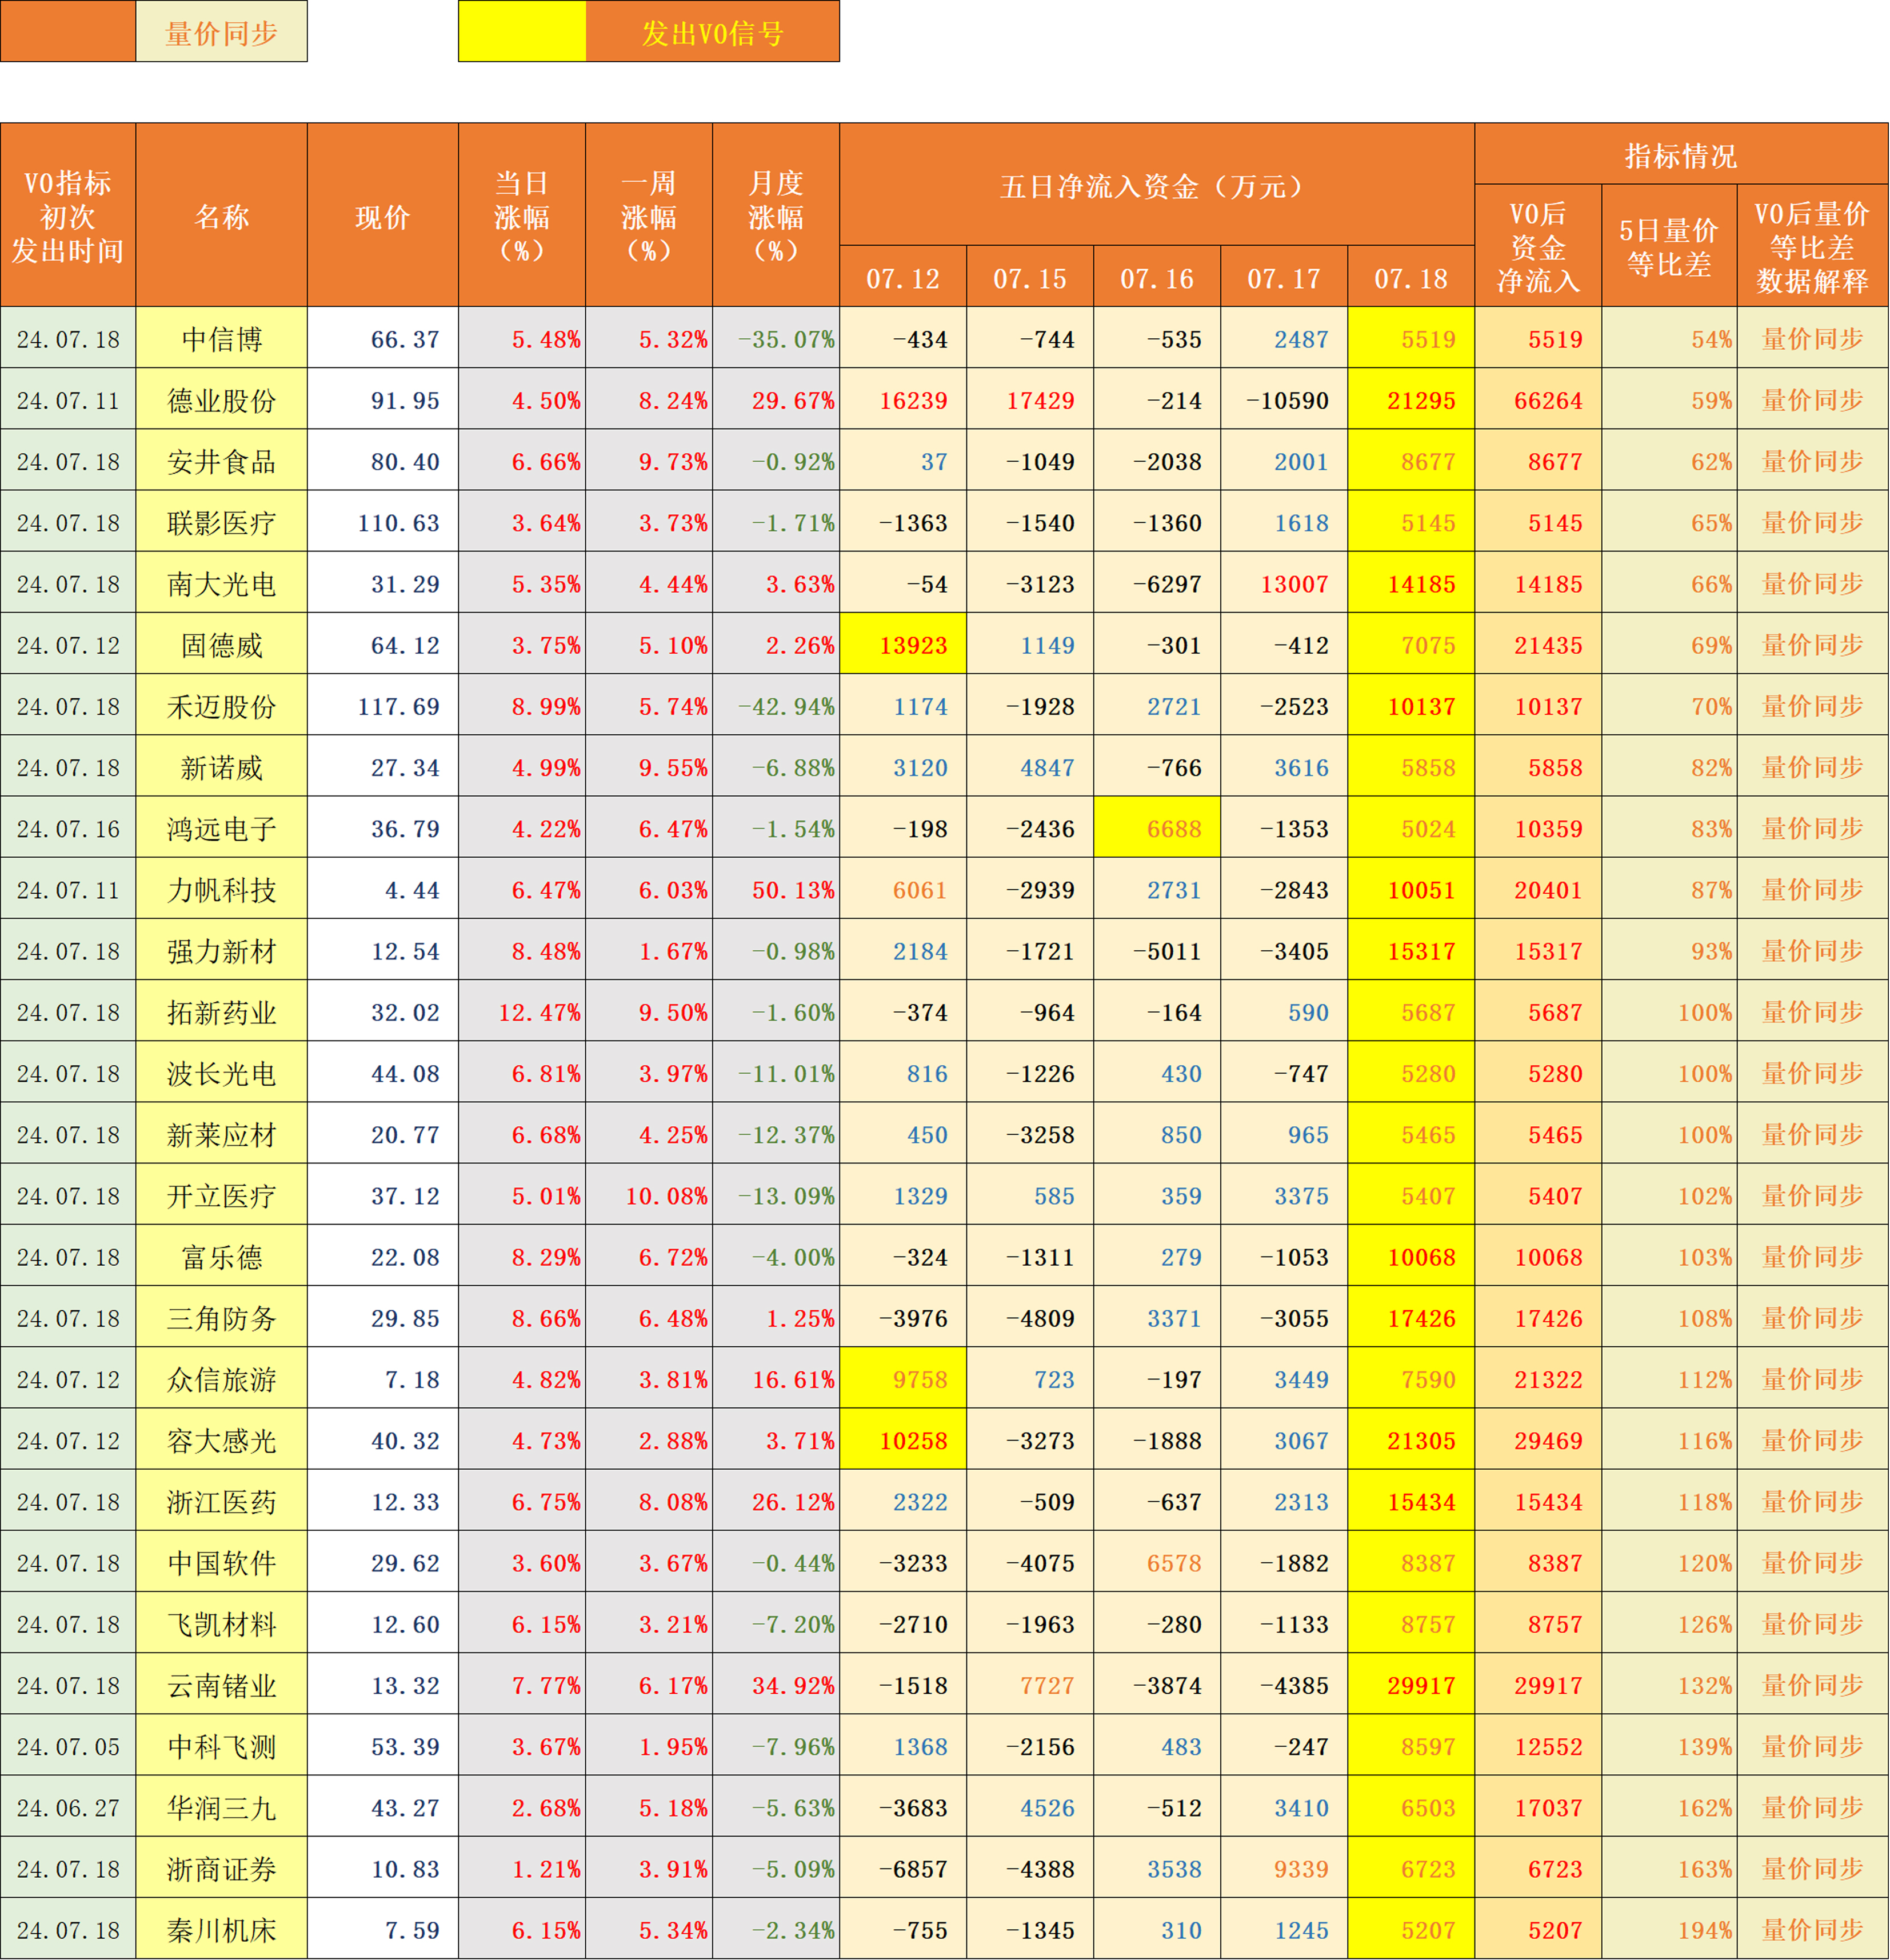
Task: Click the 量价同步 legend label
Action: coord(222,32)
